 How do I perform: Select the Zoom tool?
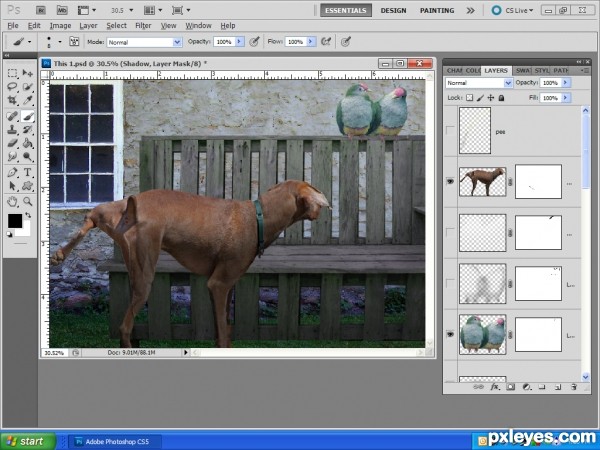(28, 201)
